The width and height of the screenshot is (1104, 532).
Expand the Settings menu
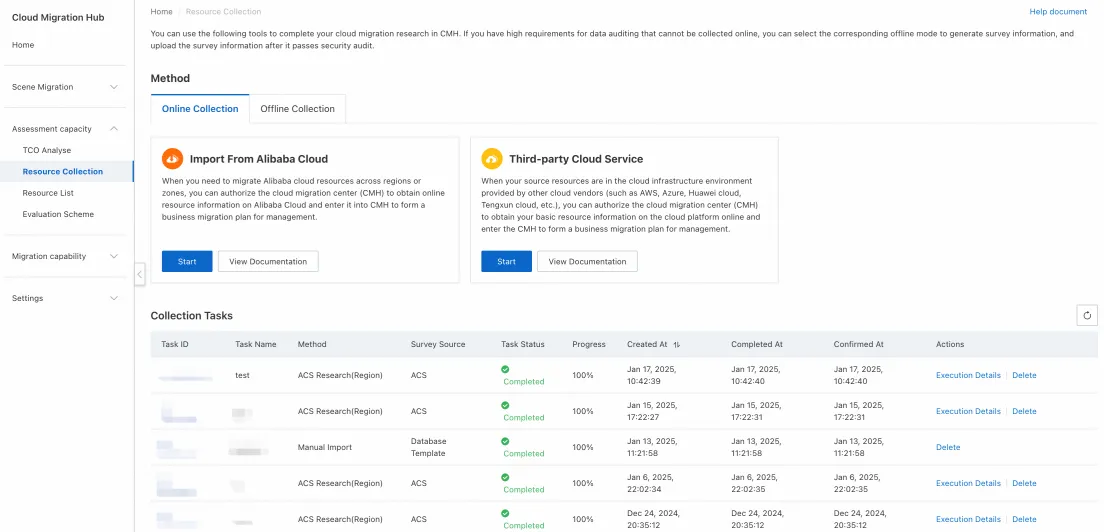coord(114,298)
